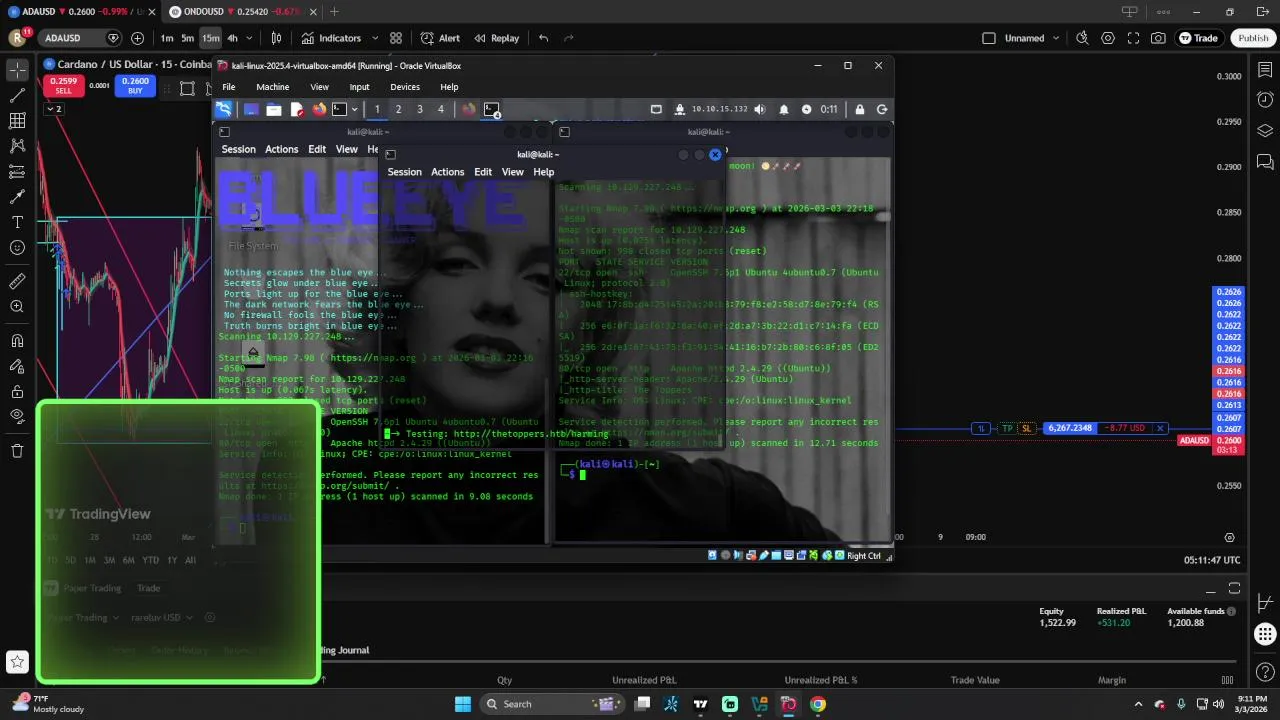This screenshot has width=1280, height=720.
Task: Open the VirtualBox View menu
Action: [x=319, y=87]
